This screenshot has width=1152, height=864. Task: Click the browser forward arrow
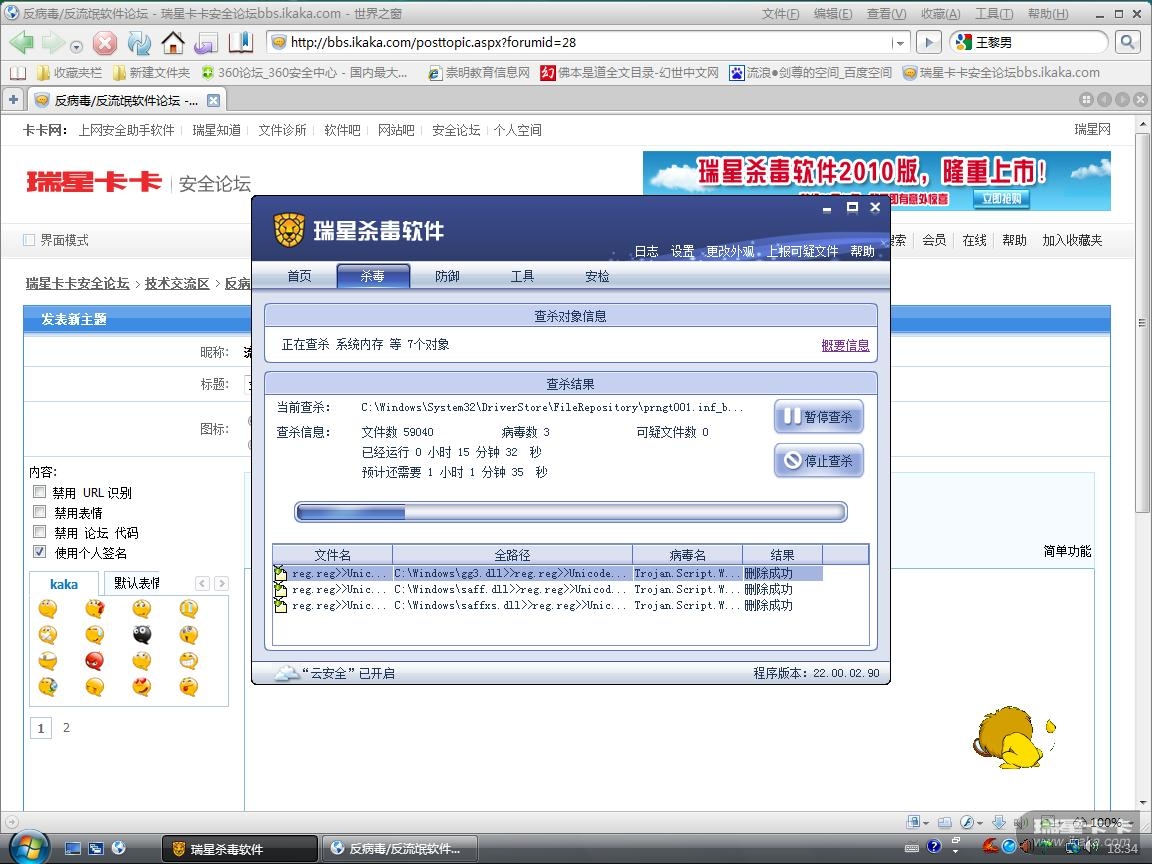tap(52, 43)
